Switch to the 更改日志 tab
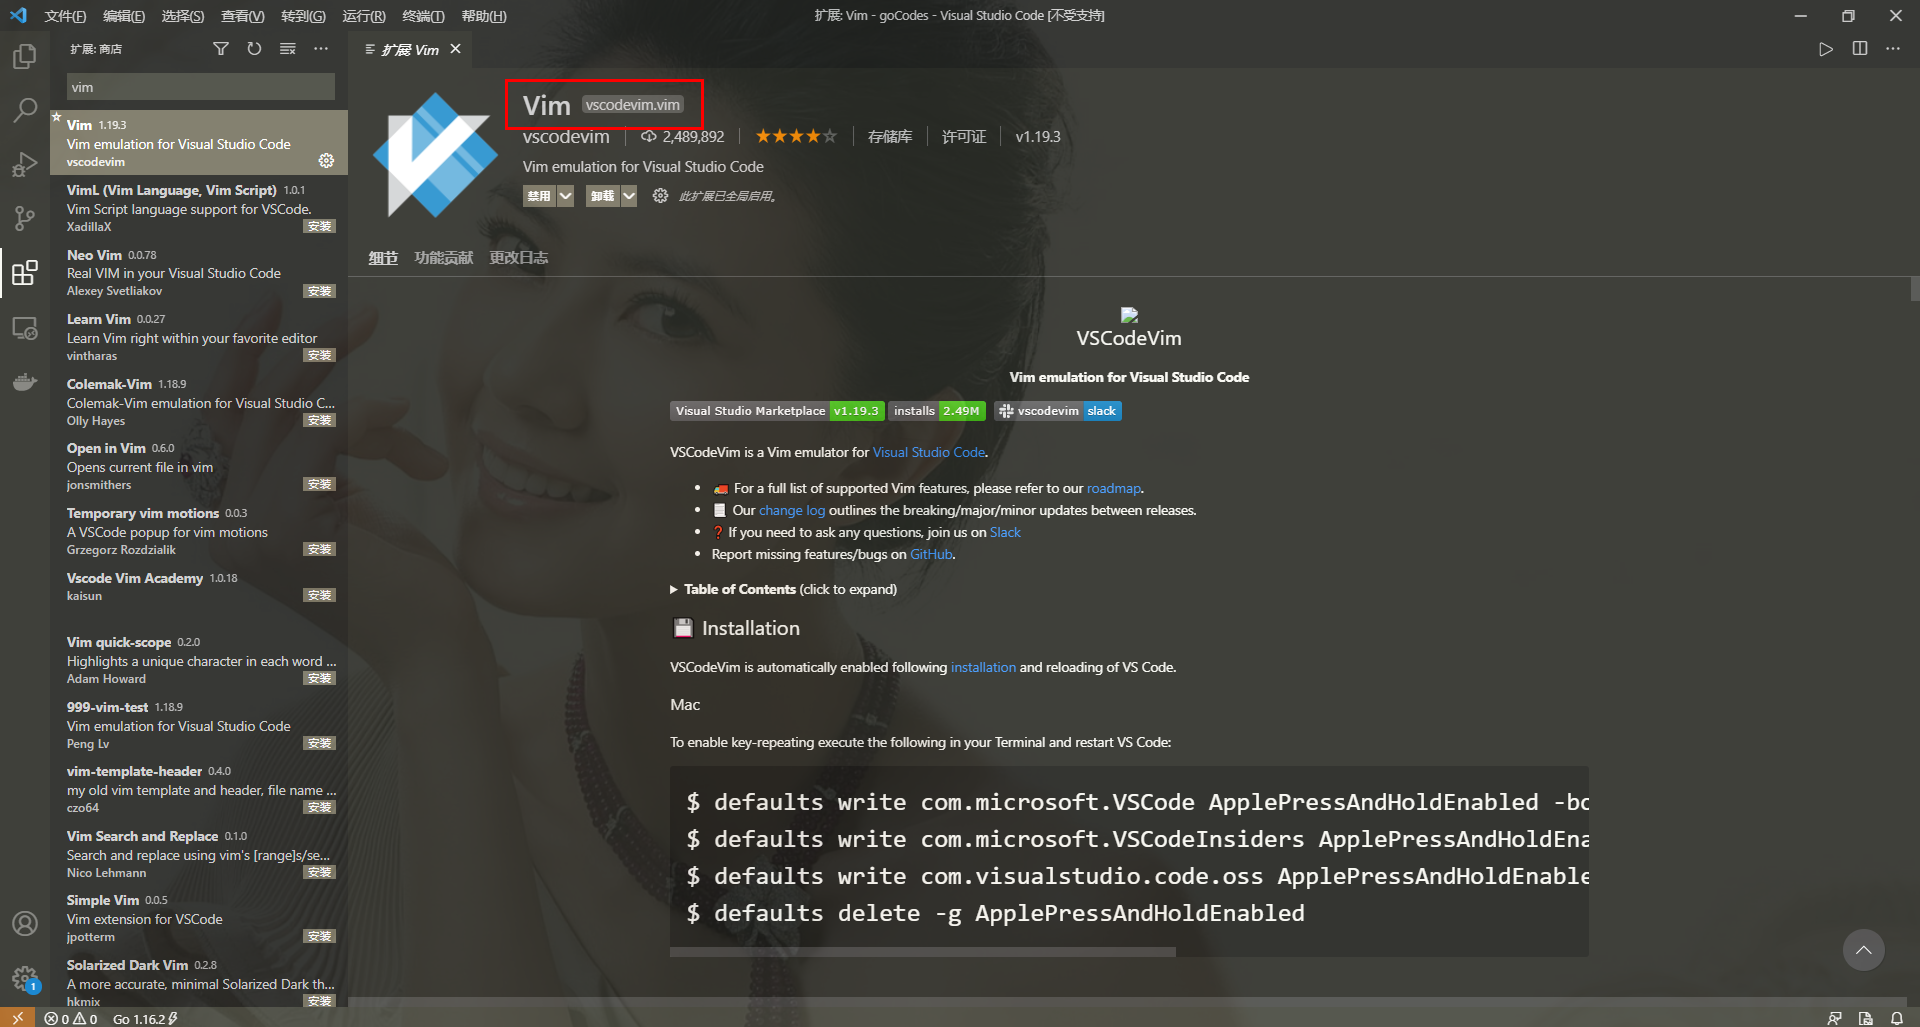The image size is (1920, 1027). [x=519, y=258]
